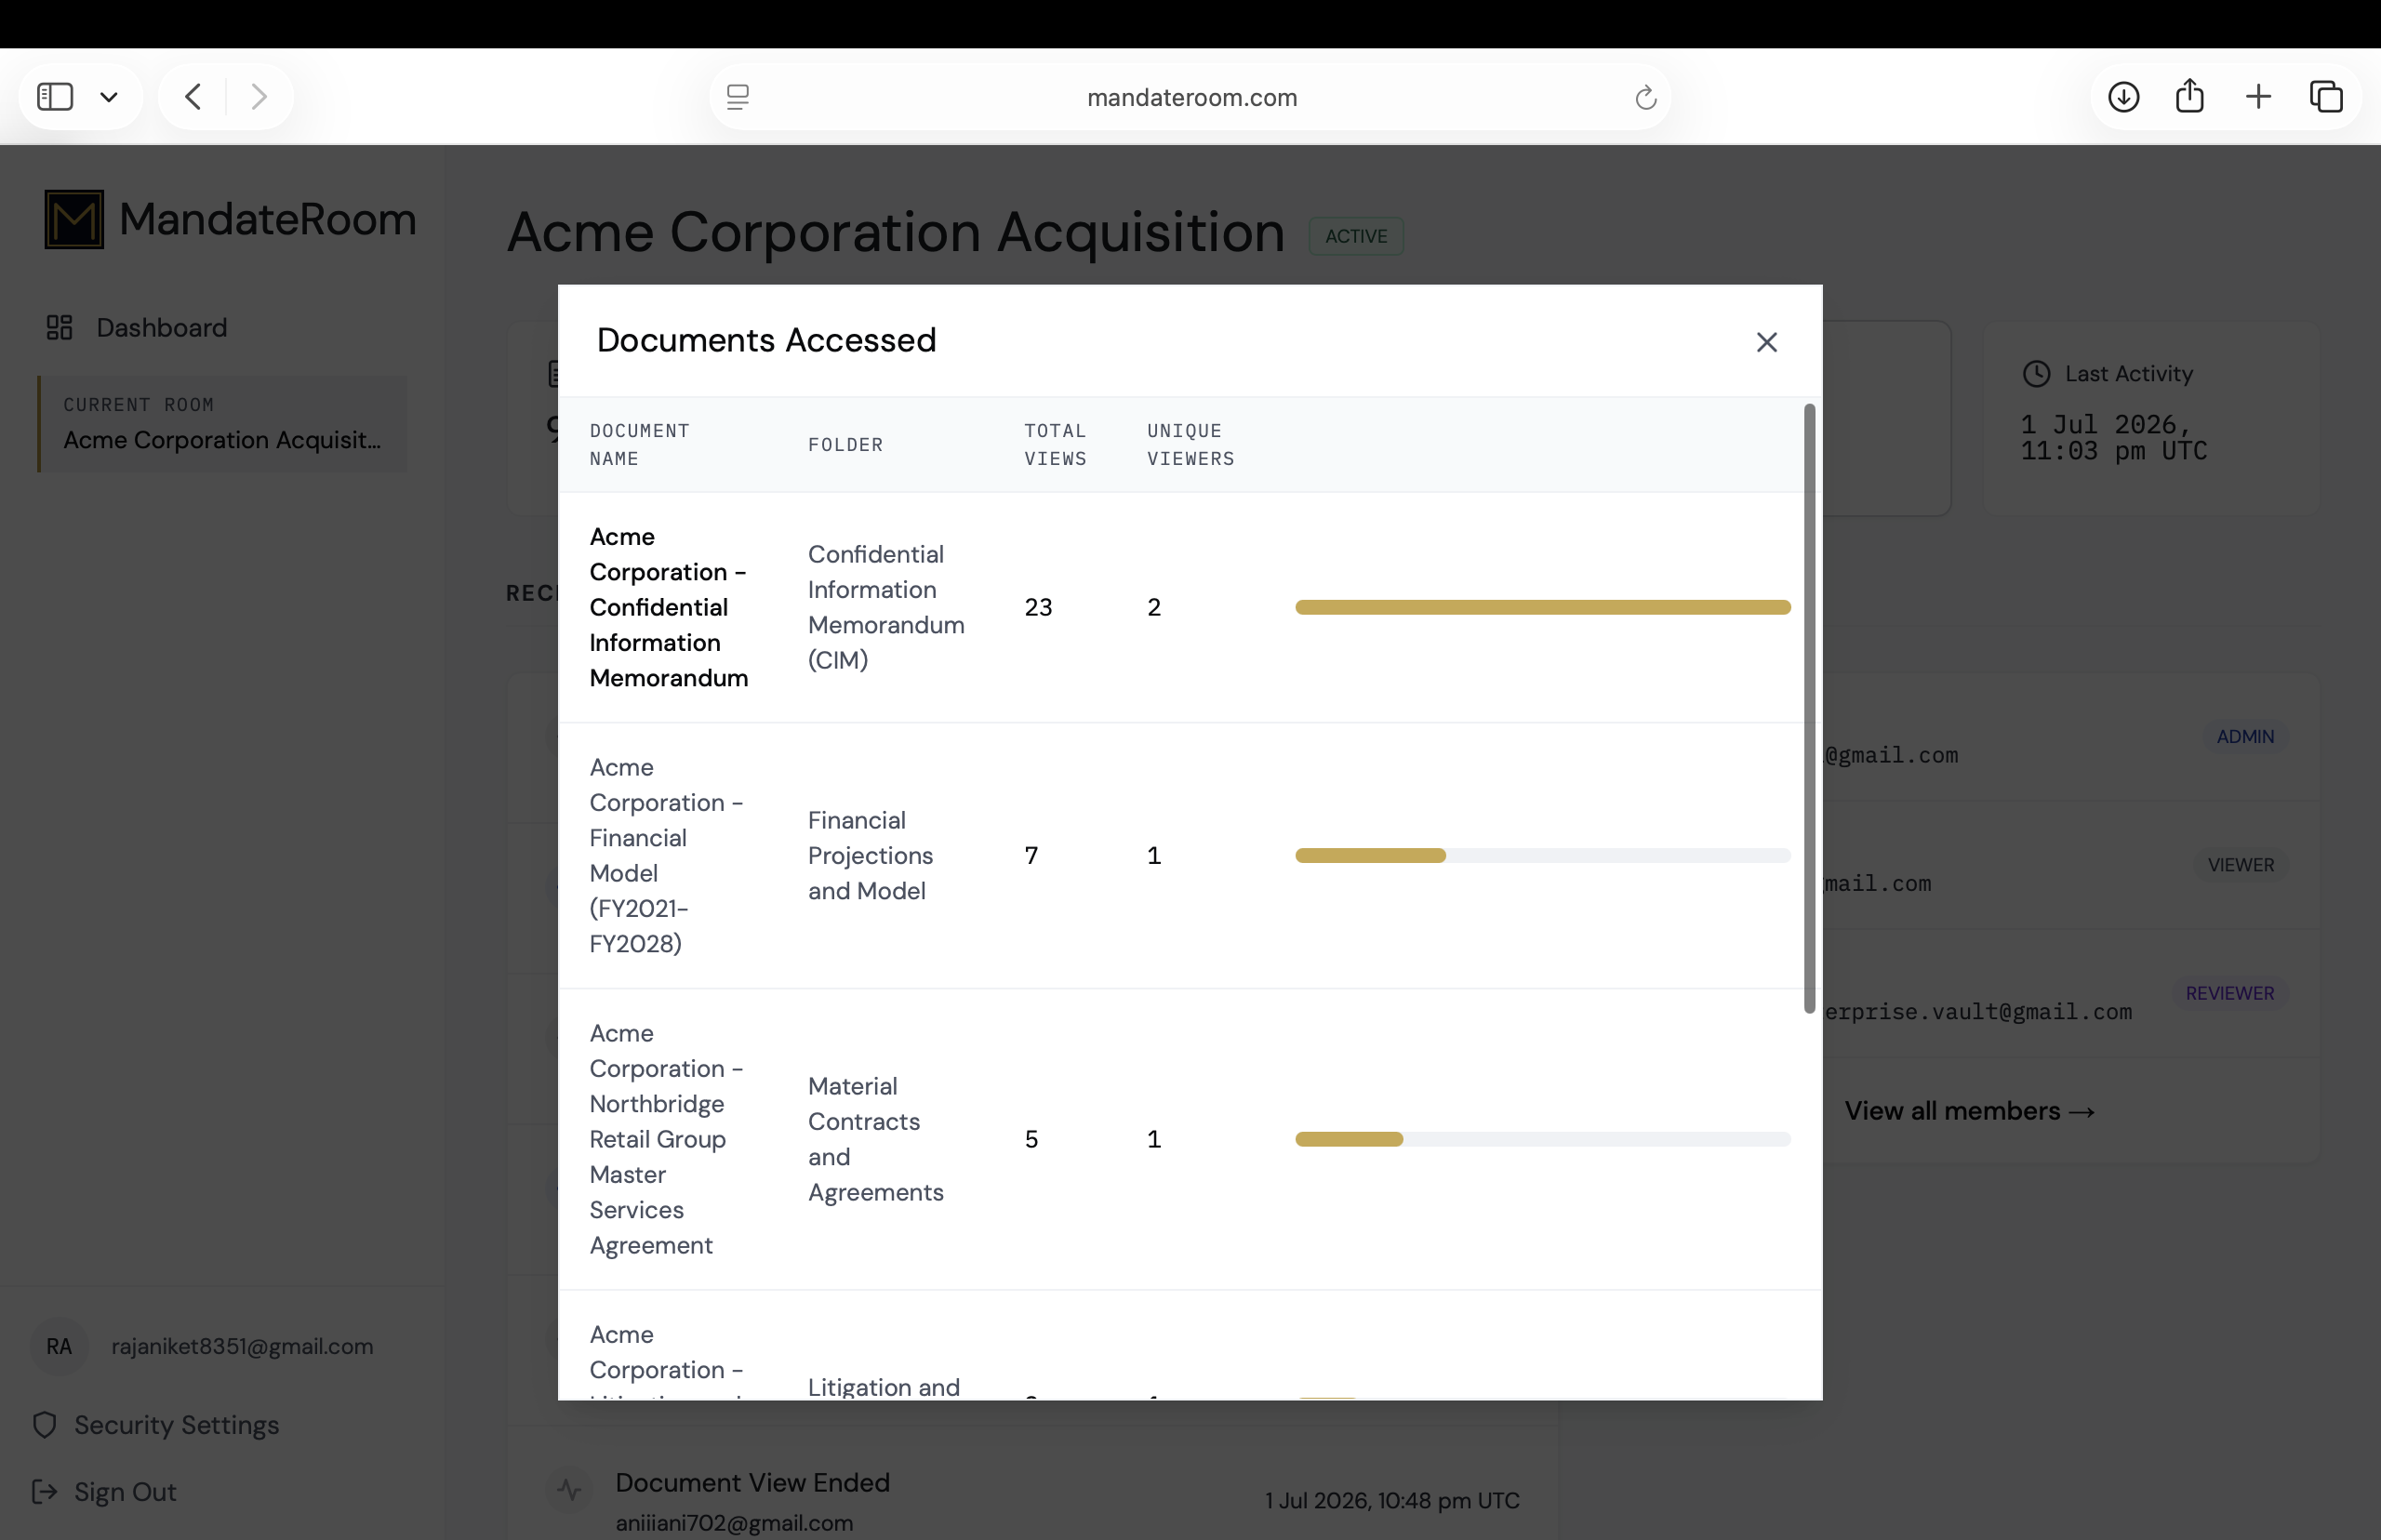Click the Folder column header
The height and width of the screenshot is (1540, 2381).
pos(845,444)
